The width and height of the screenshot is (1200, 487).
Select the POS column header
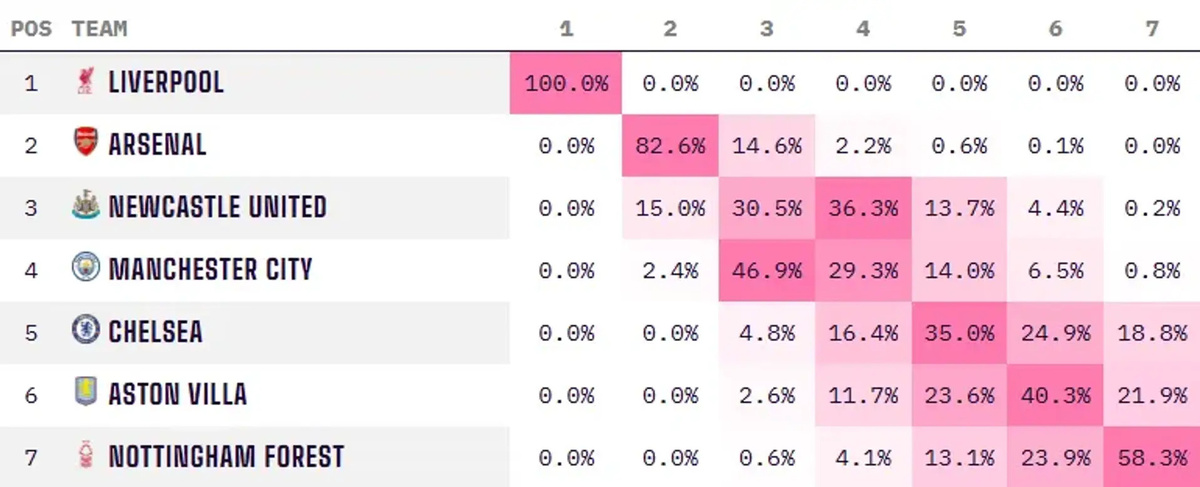(31, 28)
